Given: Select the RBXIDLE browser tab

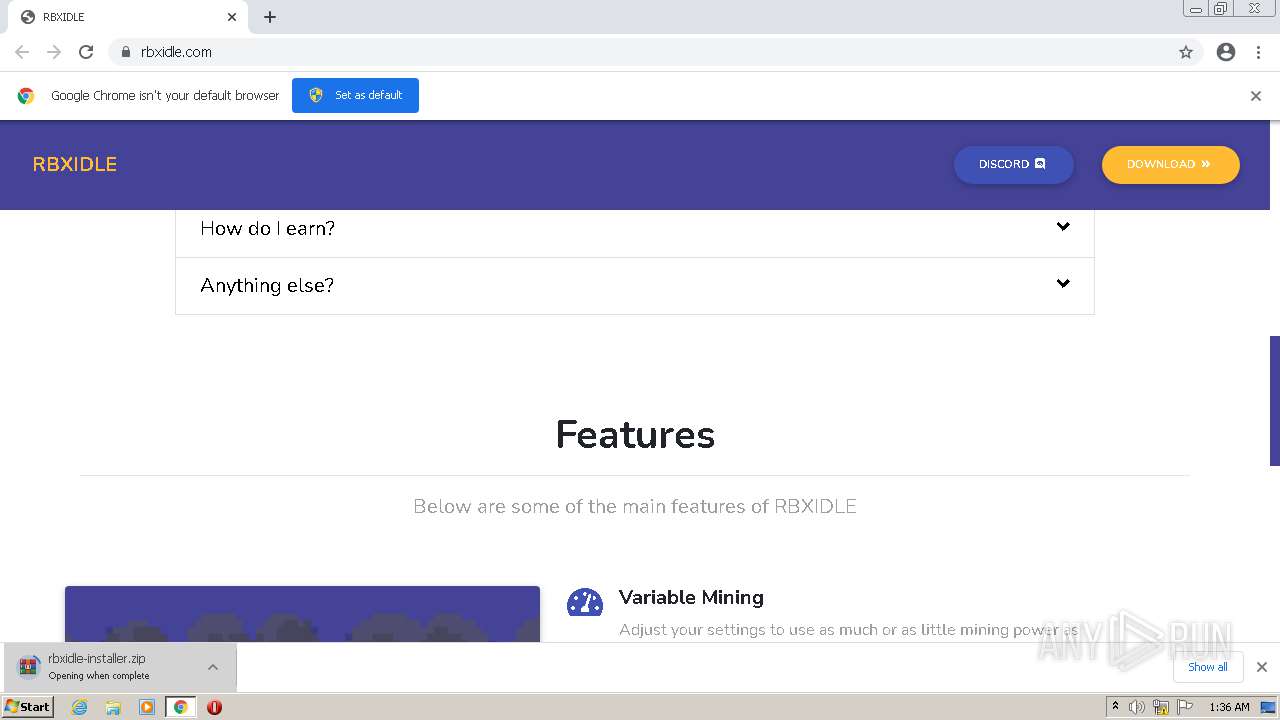Looking at the screenshot, I should click(126, 17).
